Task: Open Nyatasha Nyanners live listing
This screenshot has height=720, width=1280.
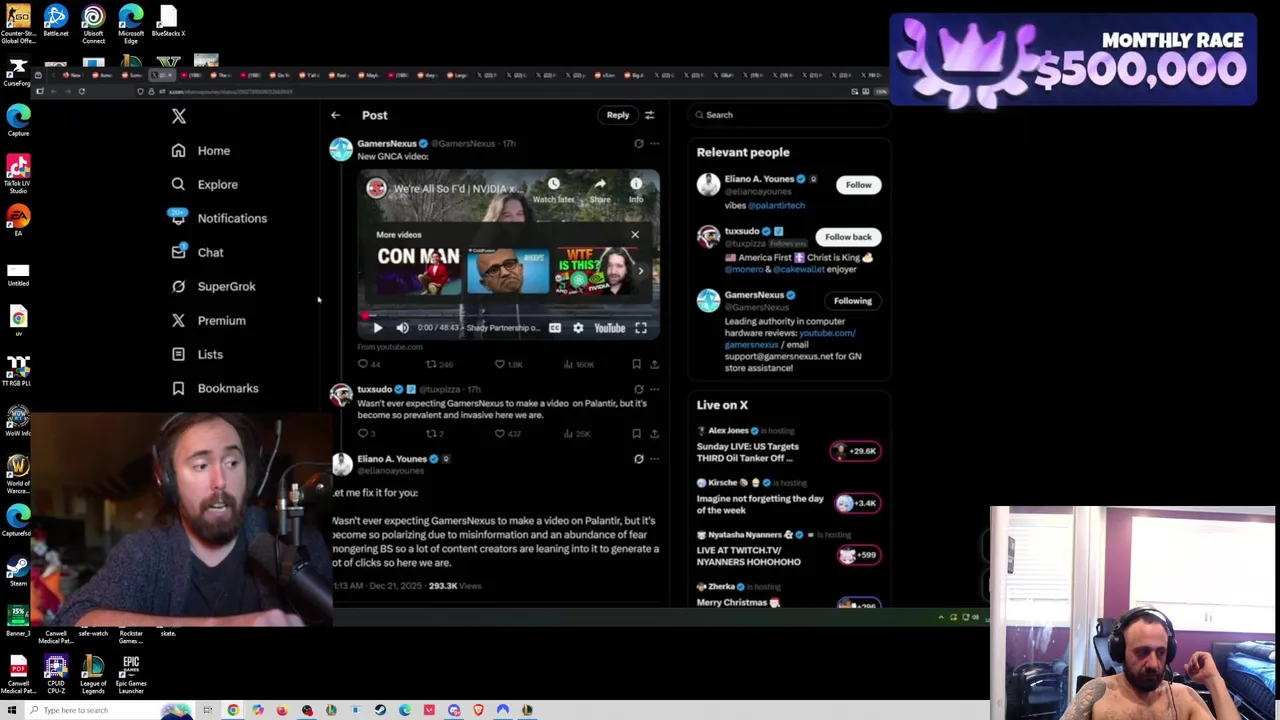Action: point(788,550)
